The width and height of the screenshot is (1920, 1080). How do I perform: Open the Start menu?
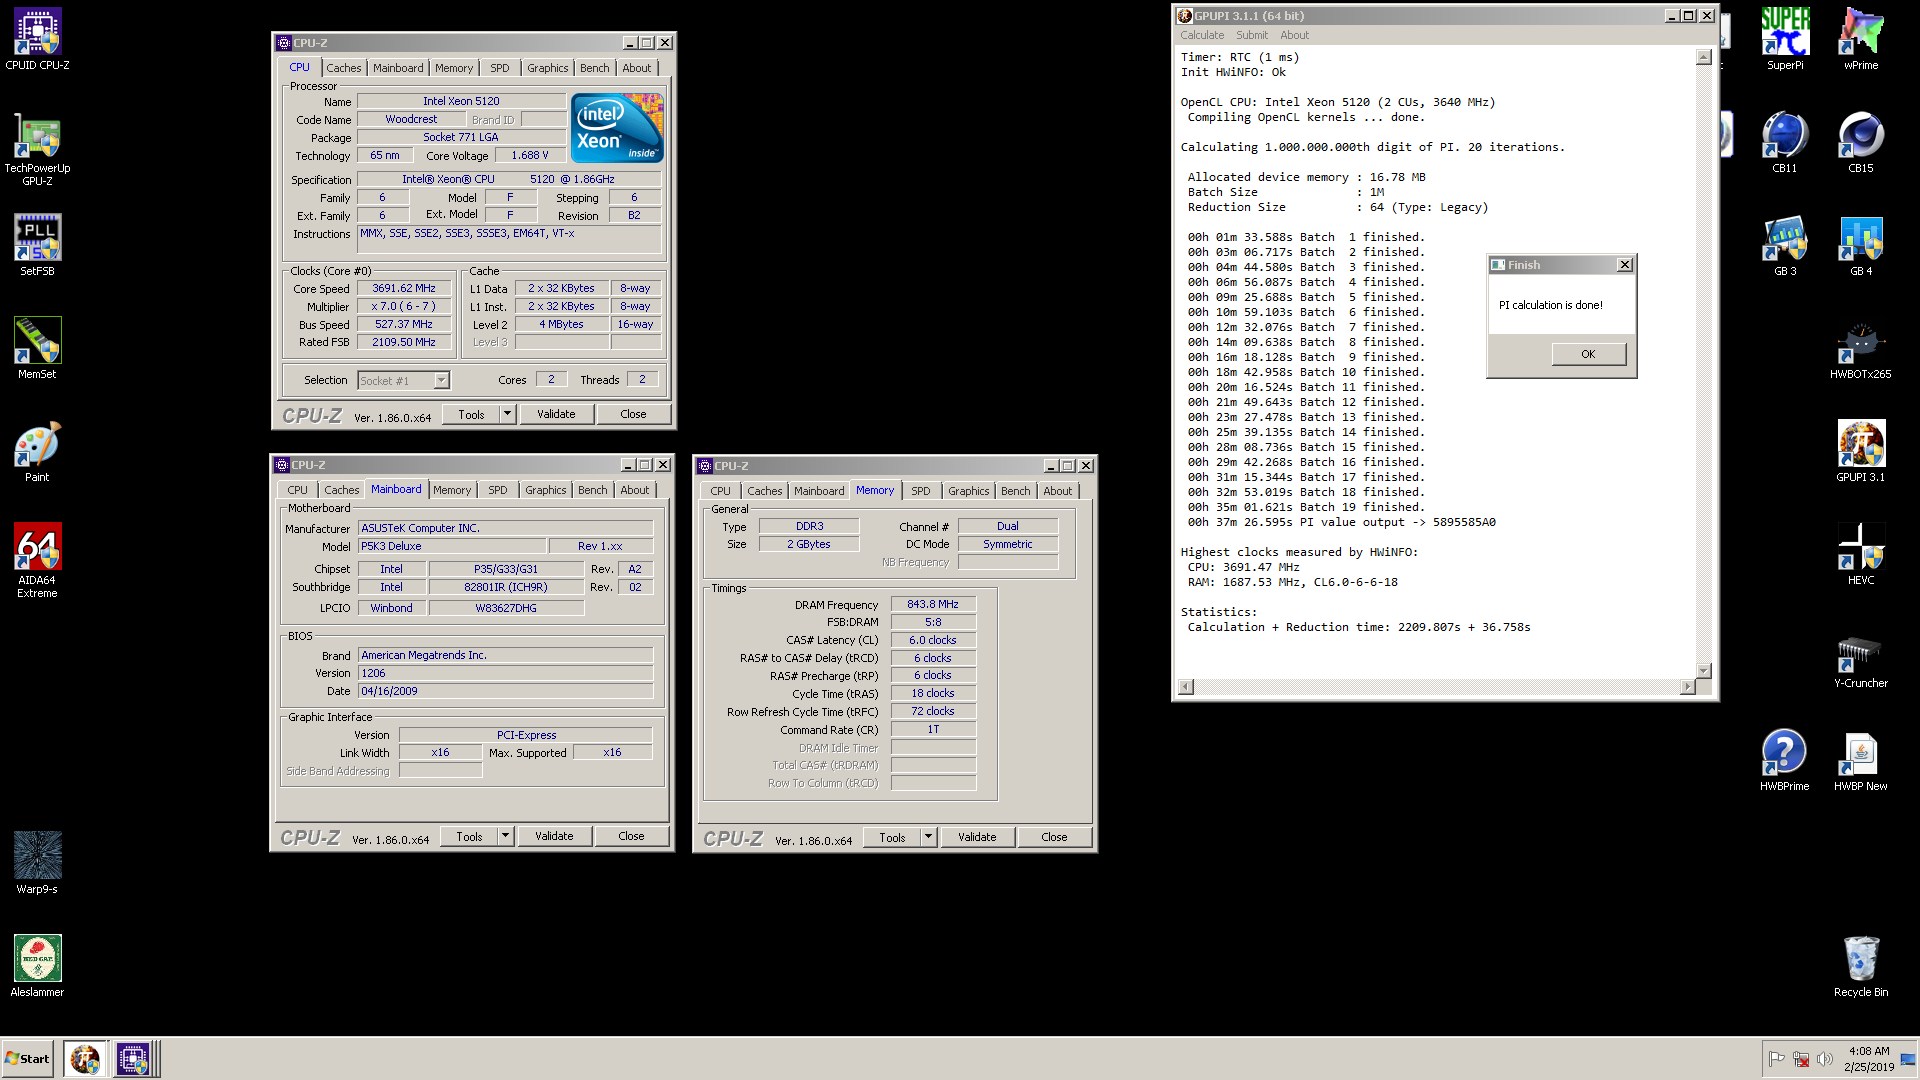pos(28,1058)
